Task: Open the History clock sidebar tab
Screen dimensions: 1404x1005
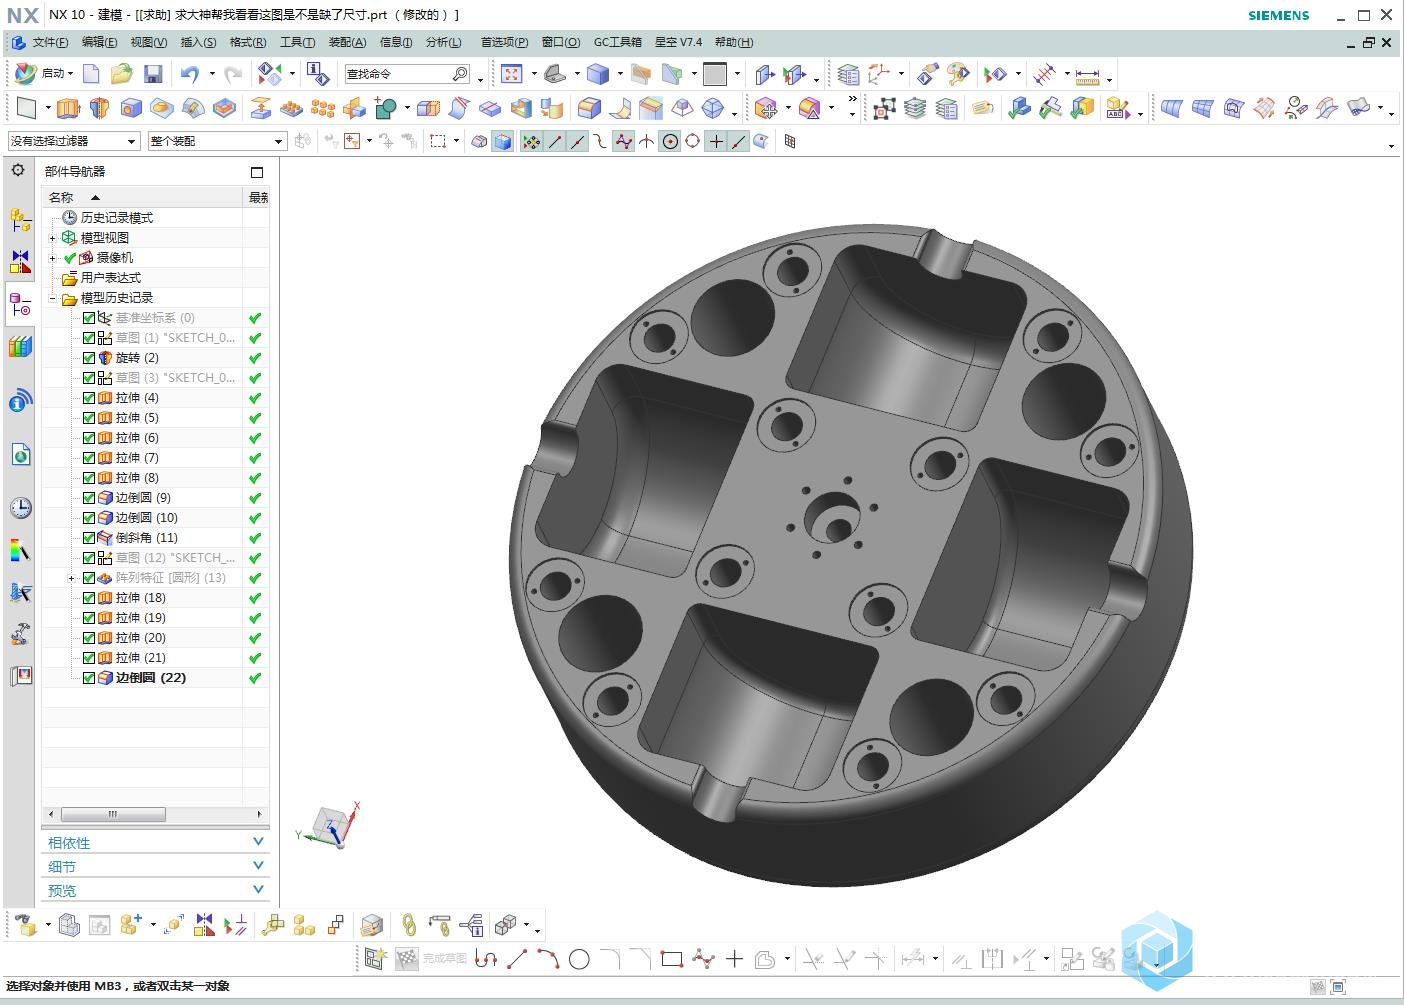Action: click(20, 507)
